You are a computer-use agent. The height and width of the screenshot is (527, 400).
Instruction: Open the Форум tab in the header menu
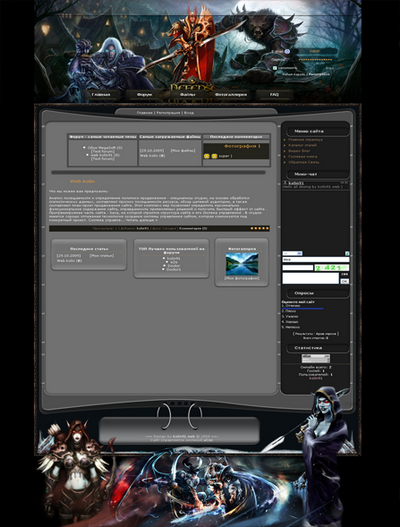tap(144, 95)
